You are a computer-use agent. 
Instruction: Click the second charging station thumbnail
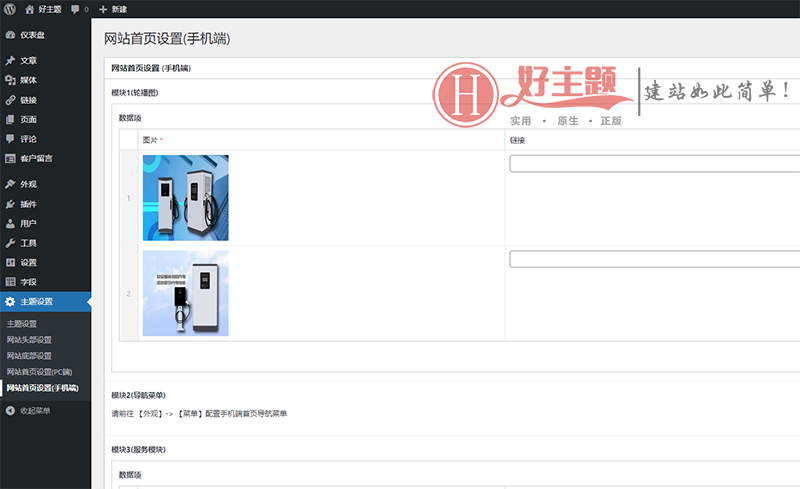coord(186,294)
